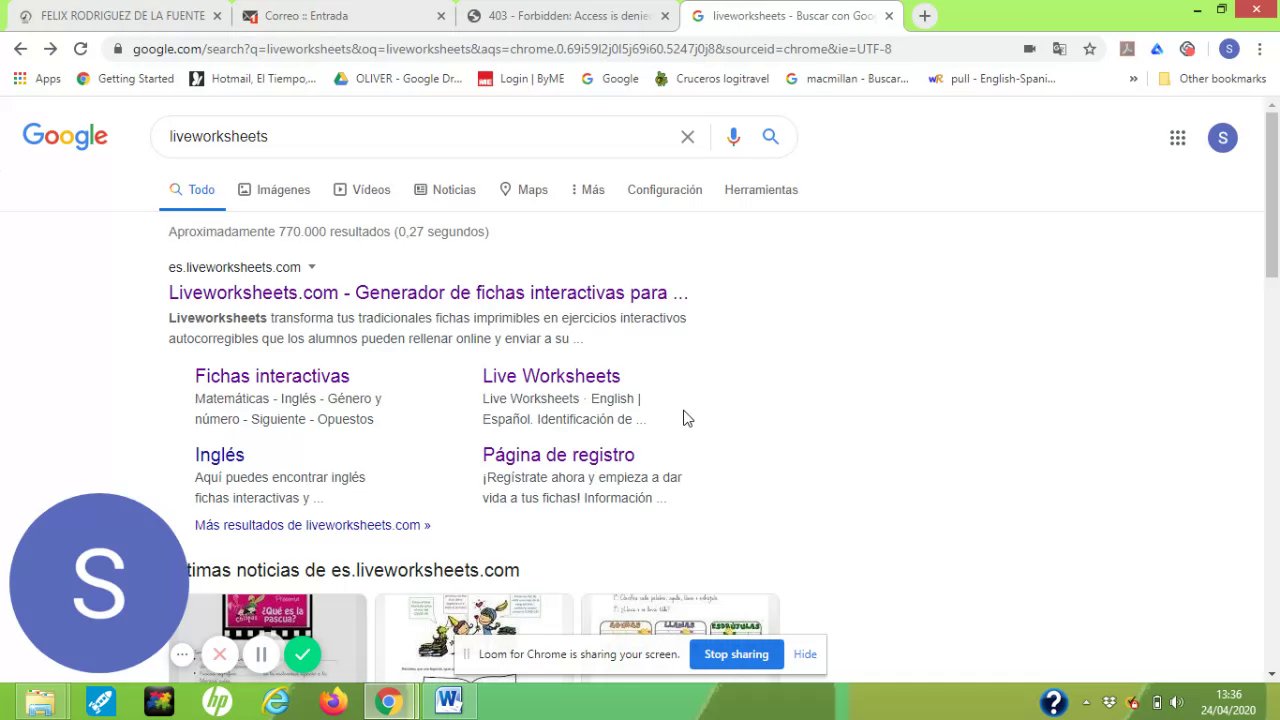Screen dimensions: 1280x720
Task: Open File Explorer from the taskbar
Action: tap(40, 702)
